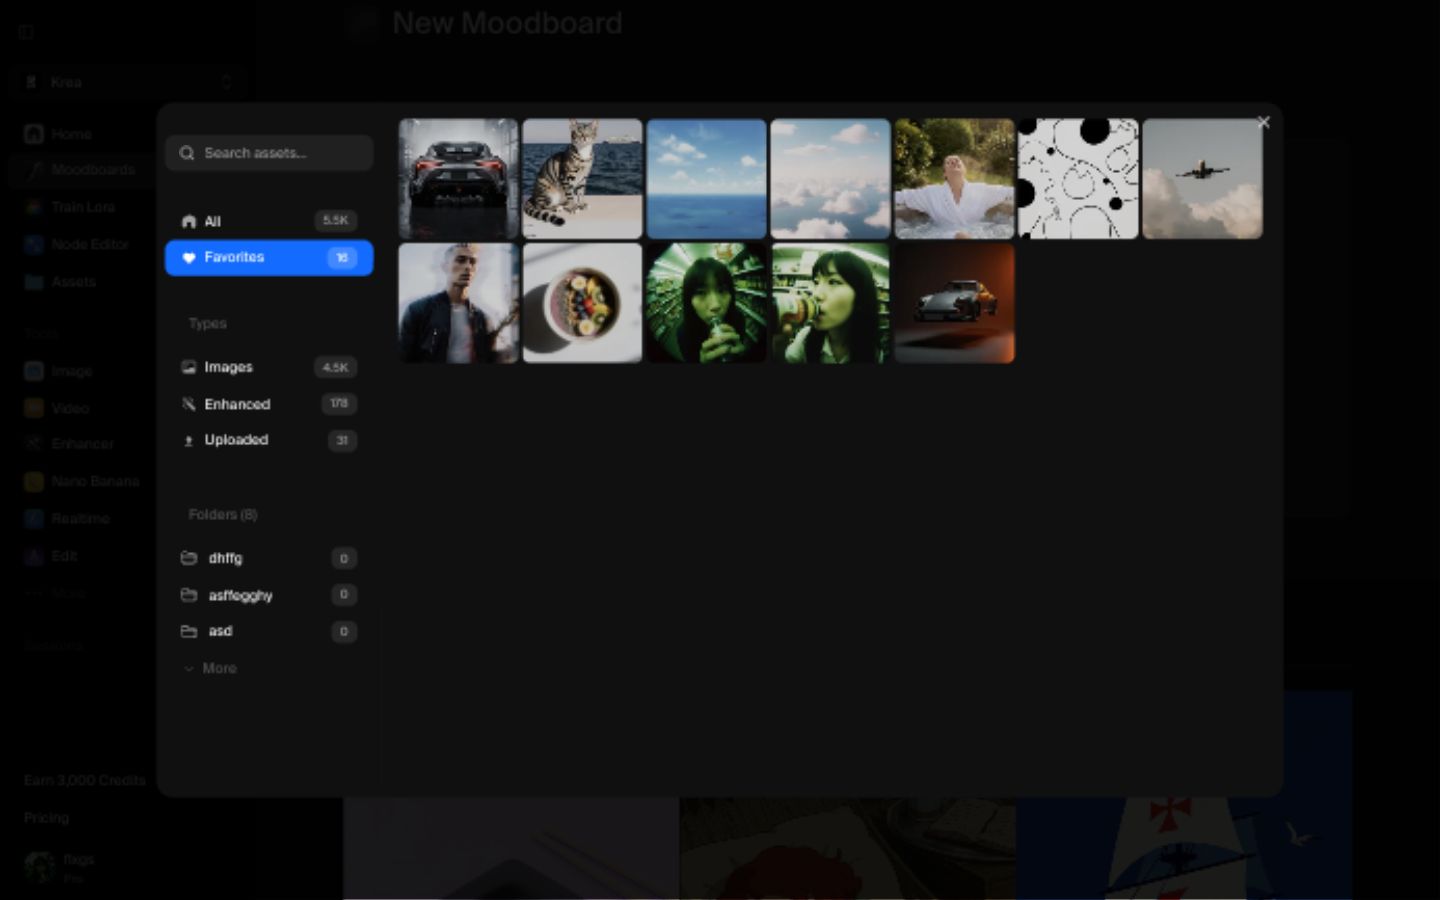The height and width of the screenshot is (900, 1440).
Task: Expand the More folders list
Action: coord(210,668)
